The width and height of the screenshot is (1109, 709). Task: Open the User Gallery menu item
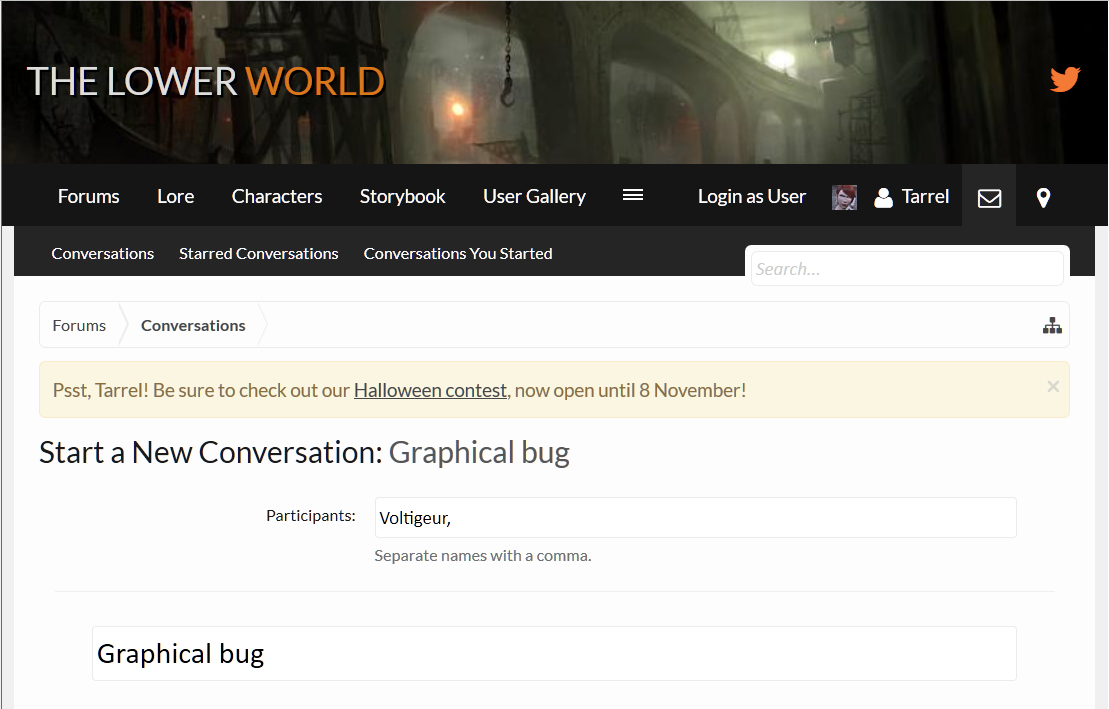coord(534,197)
